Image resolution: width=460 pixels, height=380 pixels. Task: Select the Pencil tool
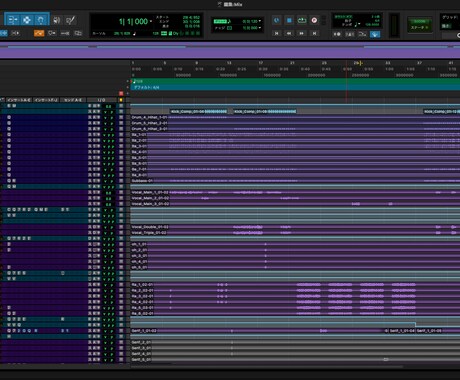pos(70,20)
